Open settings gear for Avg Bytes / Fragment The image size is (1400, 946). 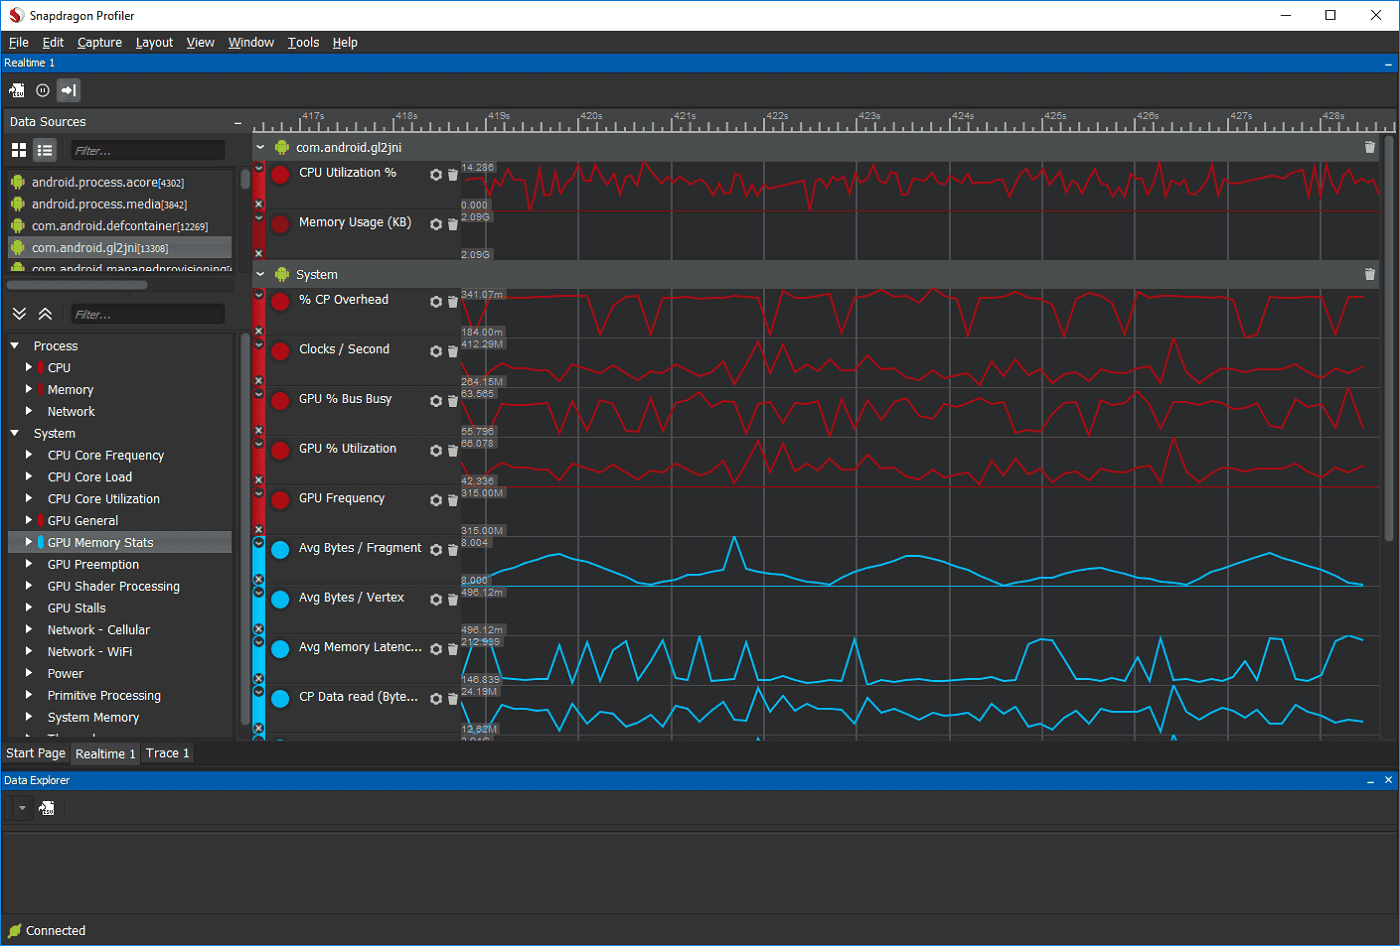coord(436,549)
